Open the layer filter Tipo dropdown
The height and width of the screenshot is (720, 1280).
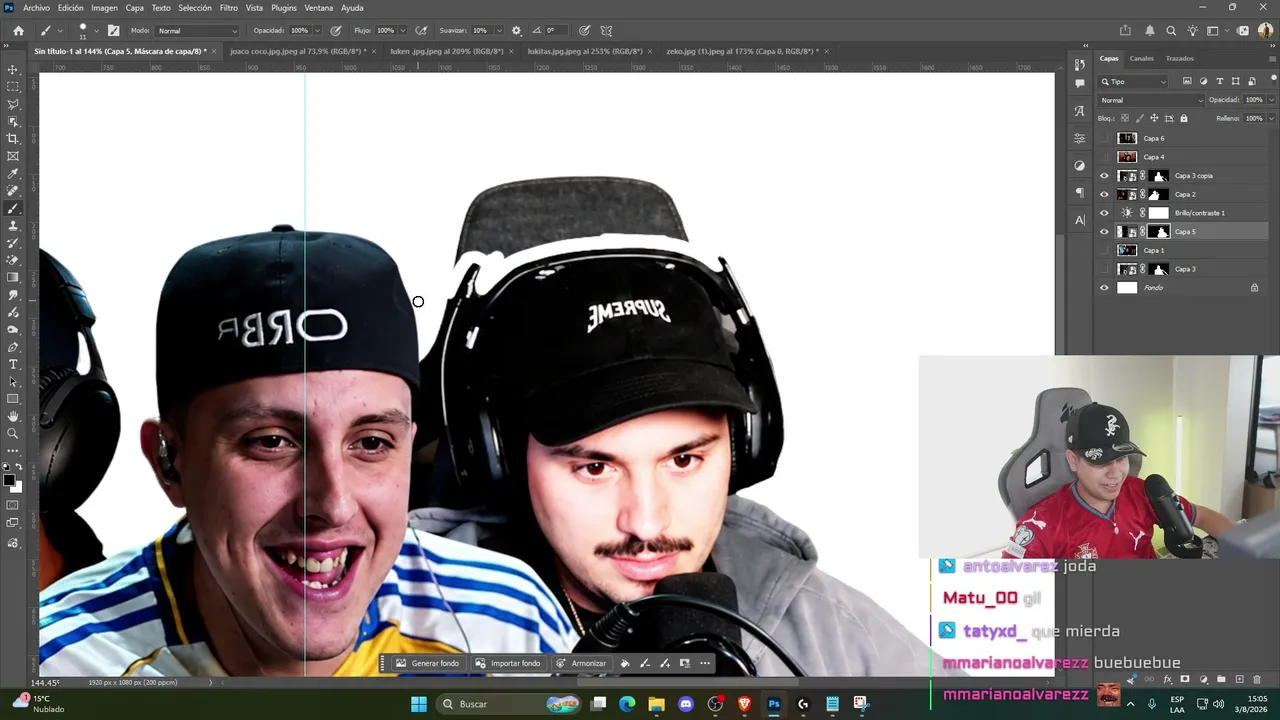pyautogui.click(x=1133, y=81)
